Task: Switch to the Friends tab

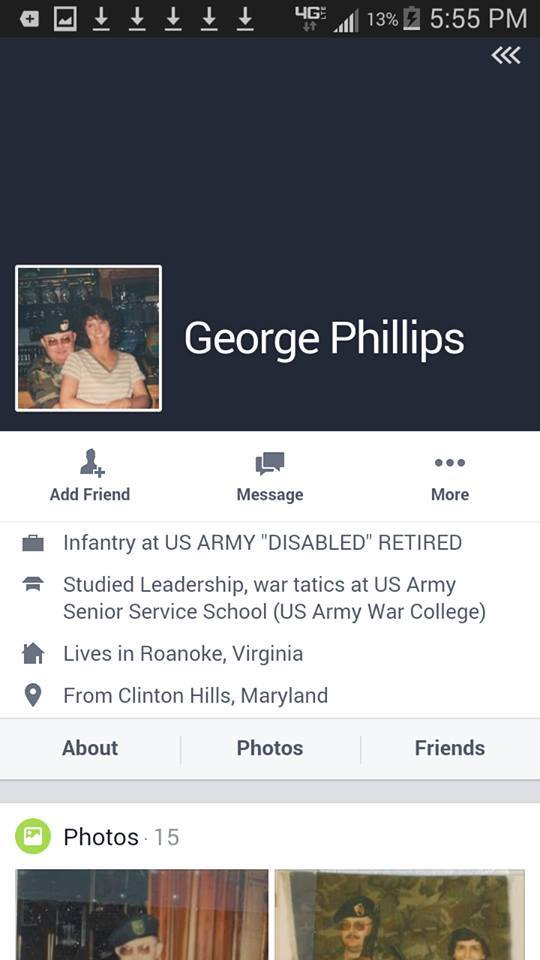Action: point(450,748)
